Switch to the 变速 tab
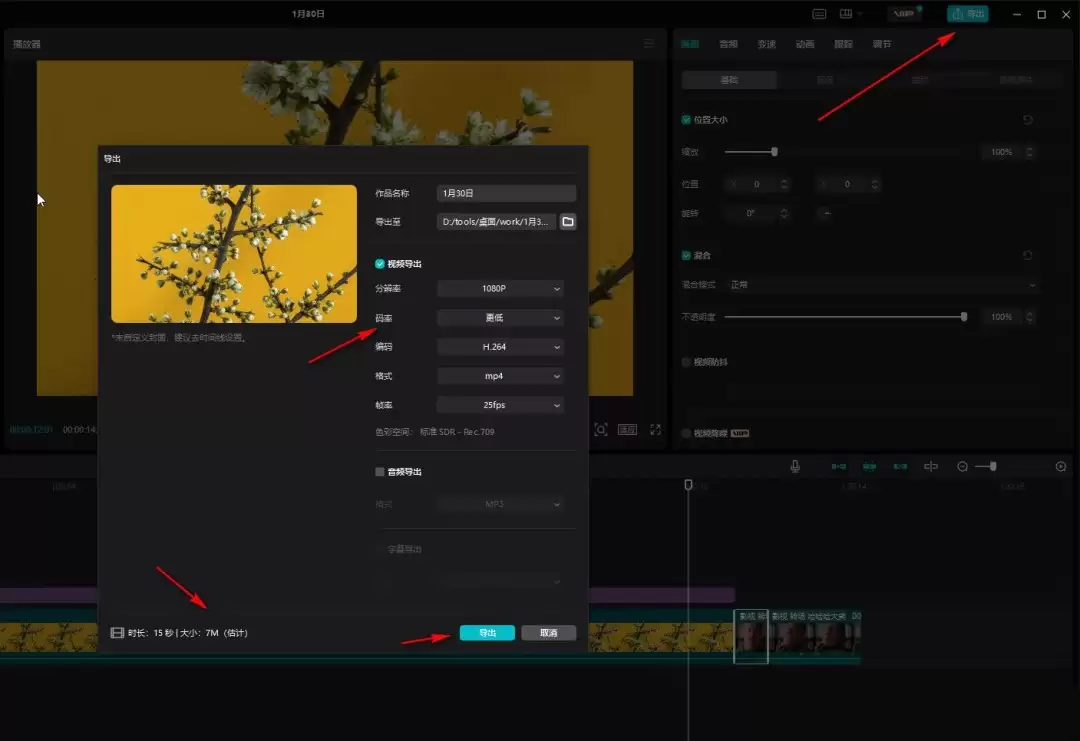Image resolution: width=1080 pixels, height=741 pixels. point(766,44)
